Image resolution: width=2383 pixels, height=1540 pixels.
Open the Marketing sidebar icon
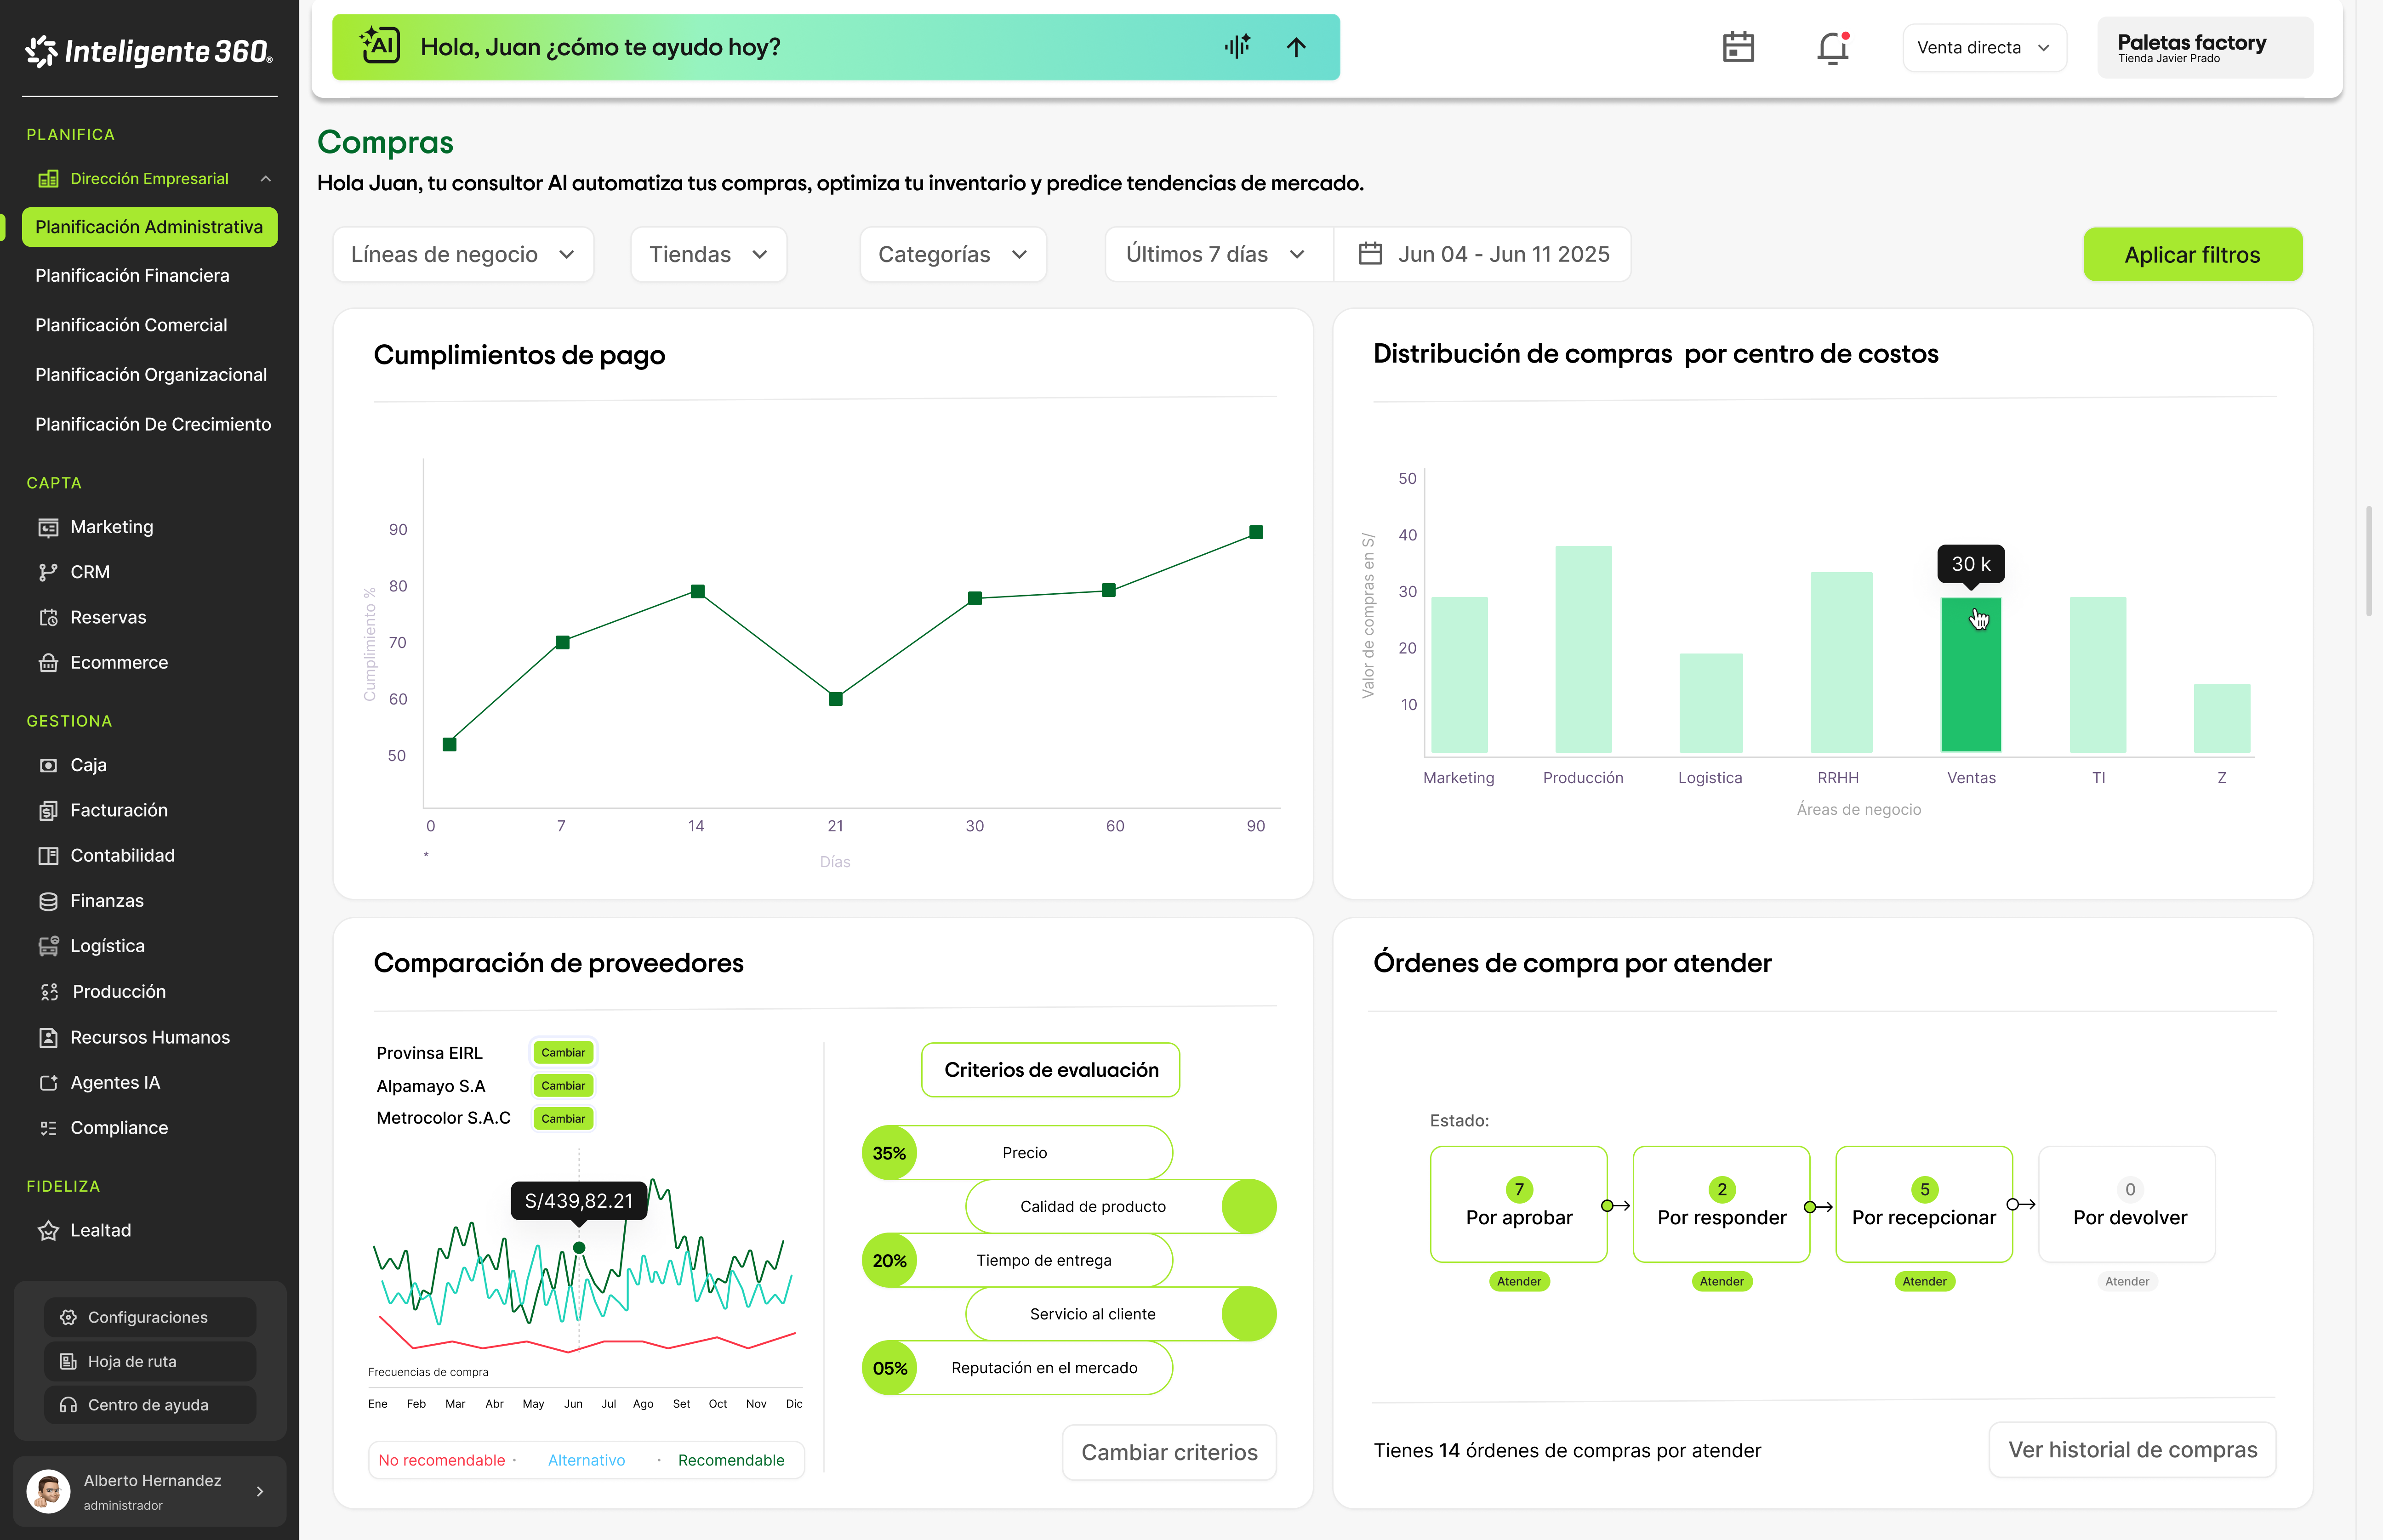point(48,527)
